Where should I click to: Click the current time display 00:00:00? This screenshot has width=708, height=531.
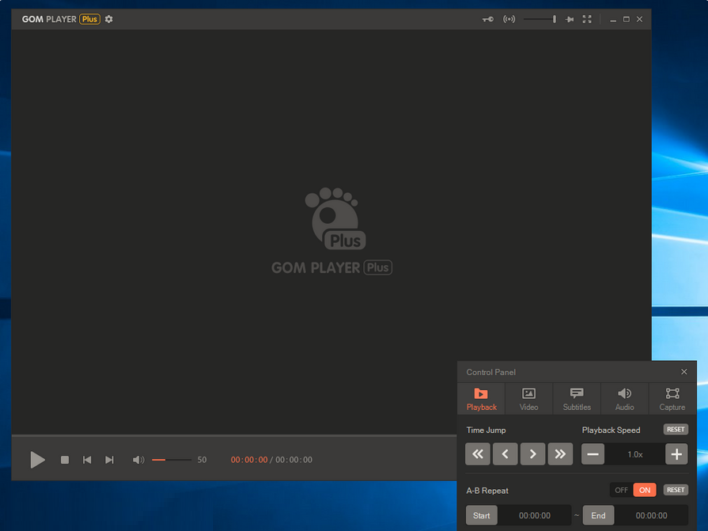[x=249, y=460]
